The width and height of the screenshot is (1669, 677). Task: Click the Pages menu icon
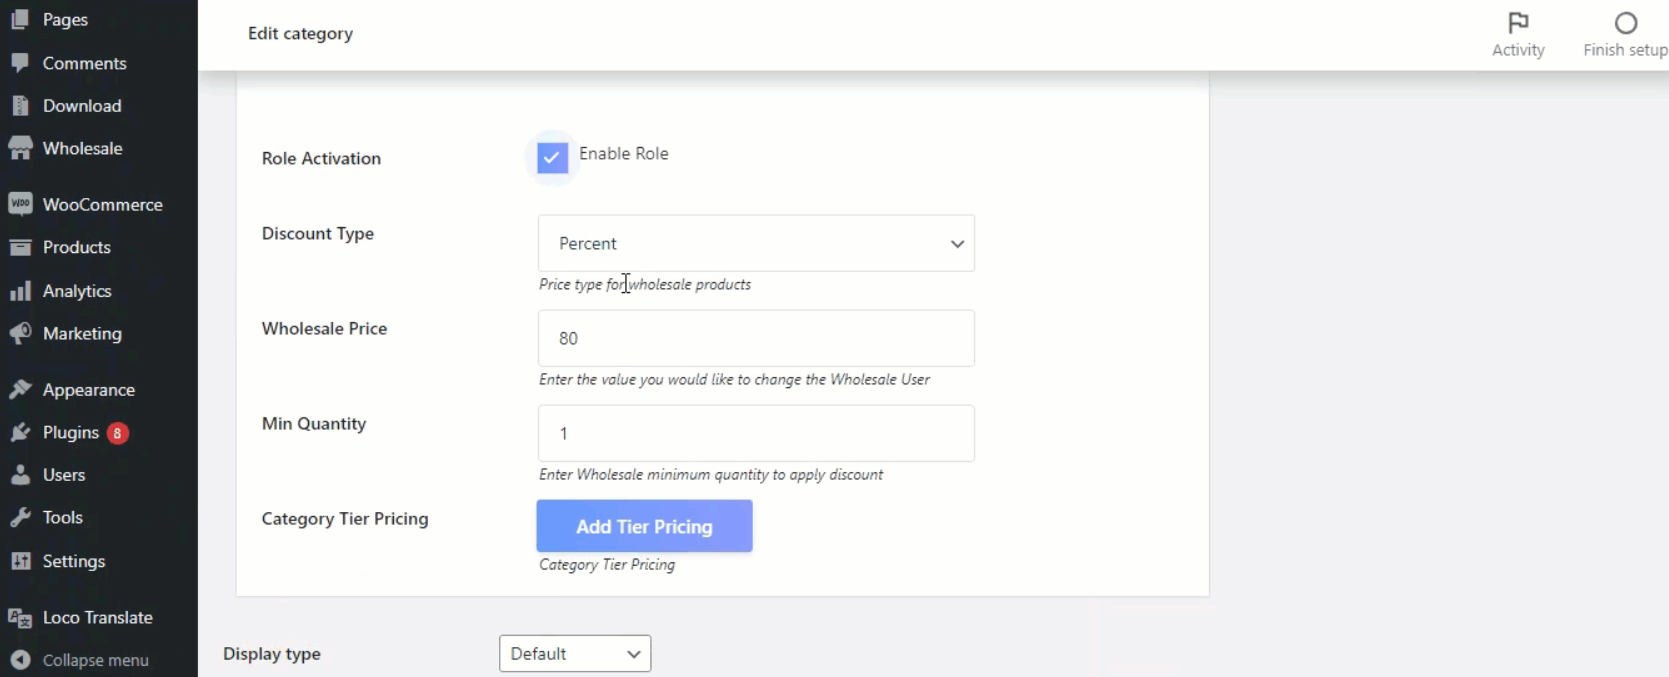pos(20,19)
